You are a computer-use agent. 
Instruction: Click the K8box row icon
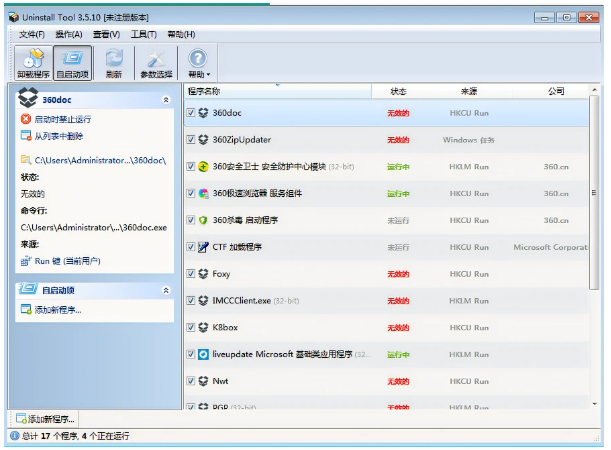click(203, 328)
